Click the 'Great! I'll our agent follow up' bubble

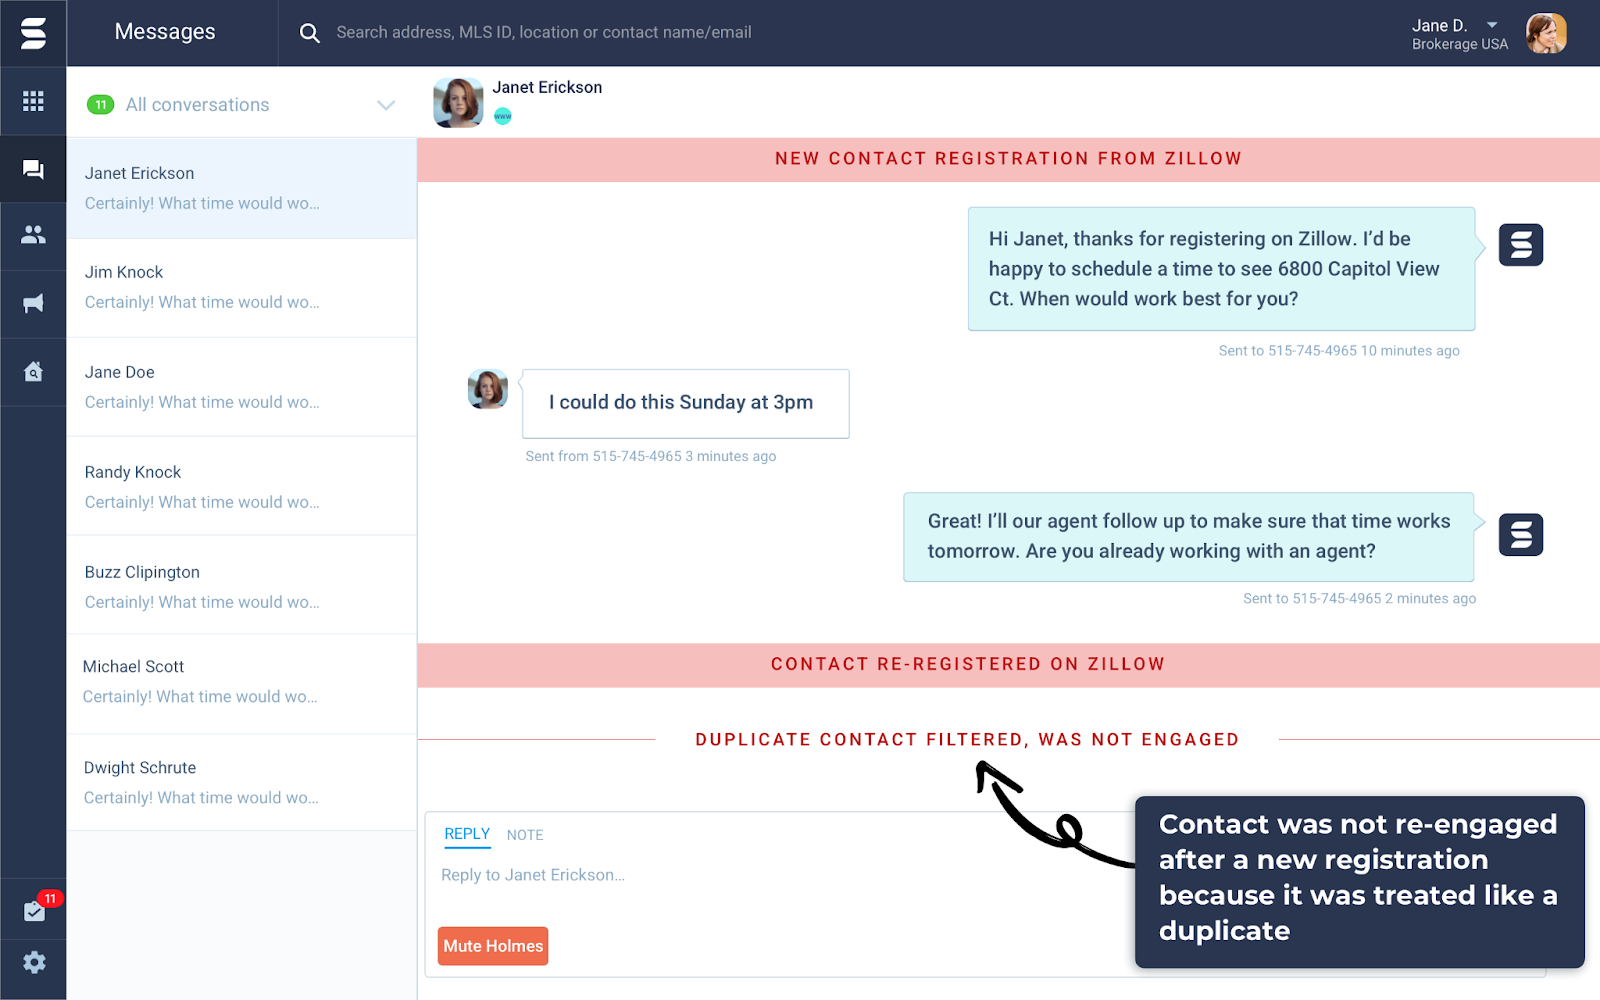click(1189, 537)
